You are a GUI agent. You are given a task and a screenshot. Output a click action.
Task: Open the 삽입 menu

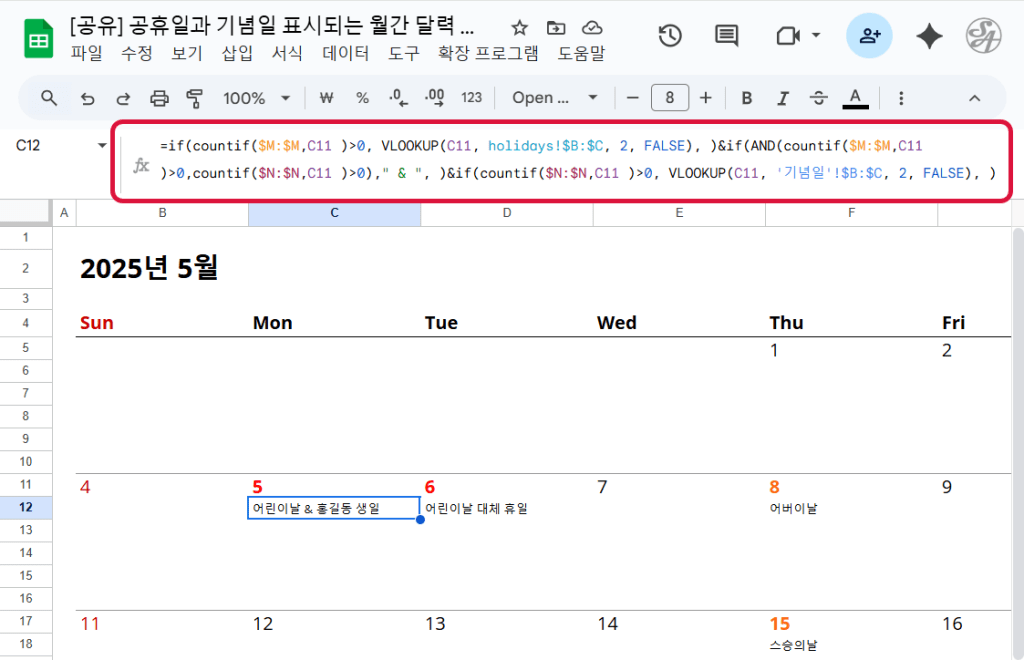[237, 54]
